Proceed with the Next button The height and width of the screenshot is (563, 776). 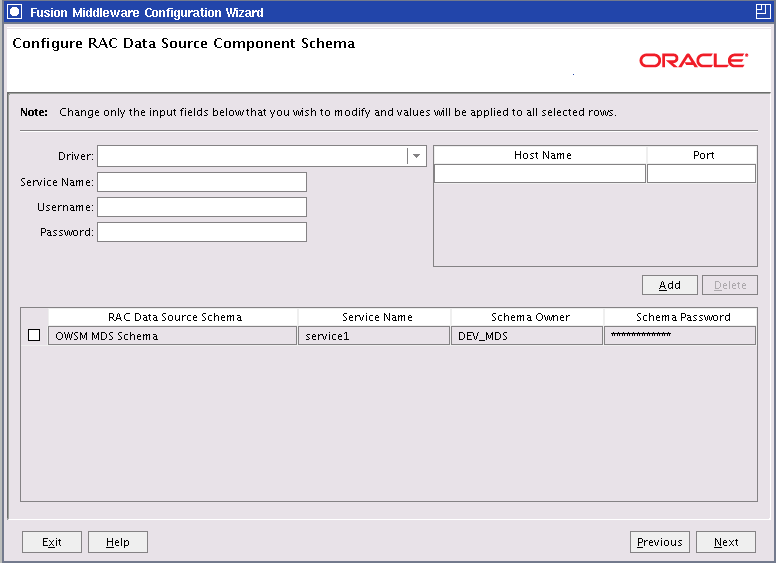[x=726, y=542]
